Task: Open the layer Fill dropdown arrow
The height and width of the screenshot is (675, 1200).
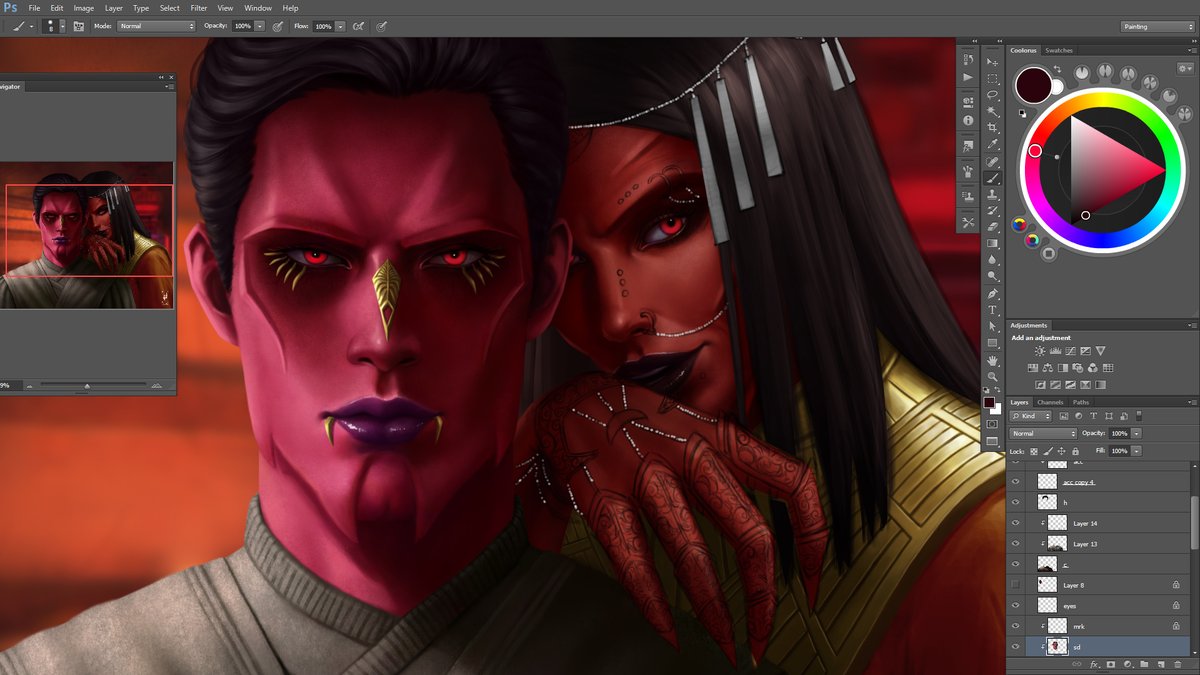Action: click(1136, 451)
